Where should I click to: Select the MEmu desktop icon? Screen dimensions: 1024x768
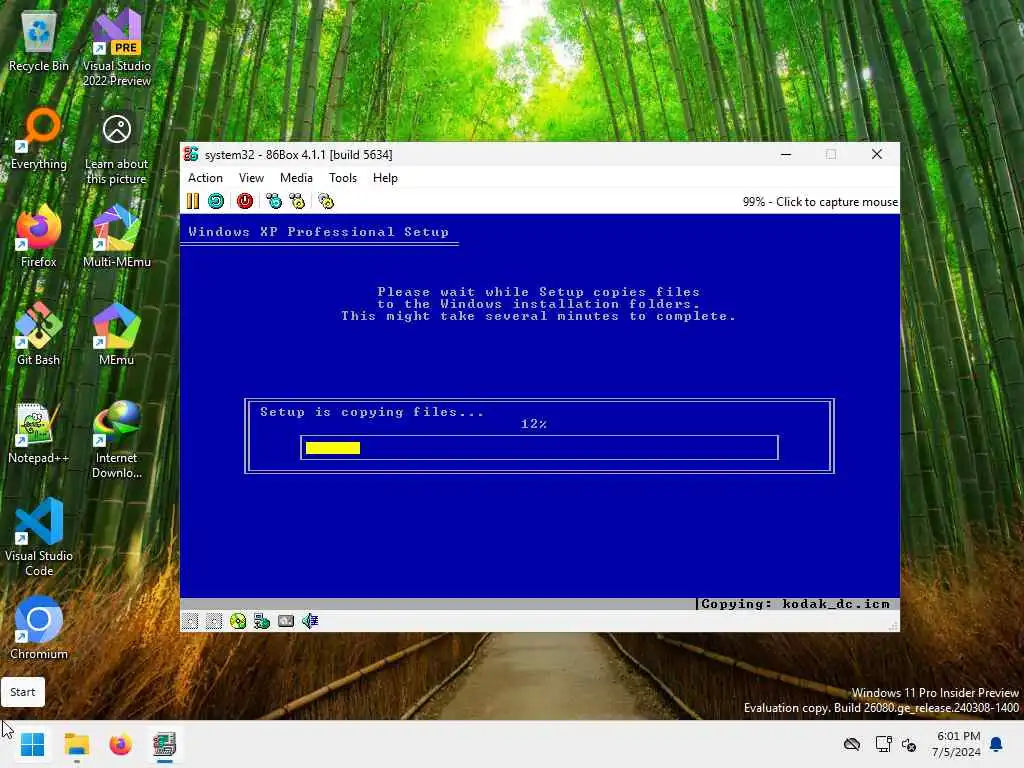pos(117,334)
